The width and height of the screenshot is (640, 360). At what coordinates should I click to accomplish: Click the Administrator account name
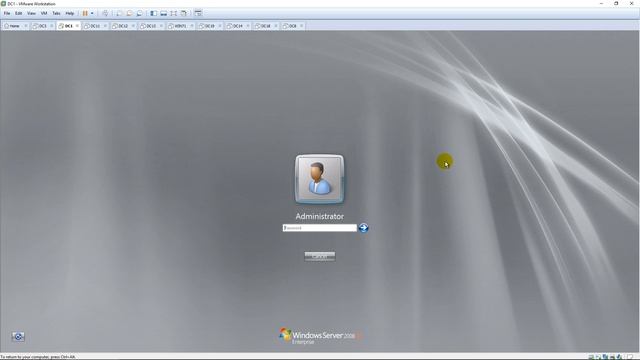pyautogui.click(x=320, y=216)
